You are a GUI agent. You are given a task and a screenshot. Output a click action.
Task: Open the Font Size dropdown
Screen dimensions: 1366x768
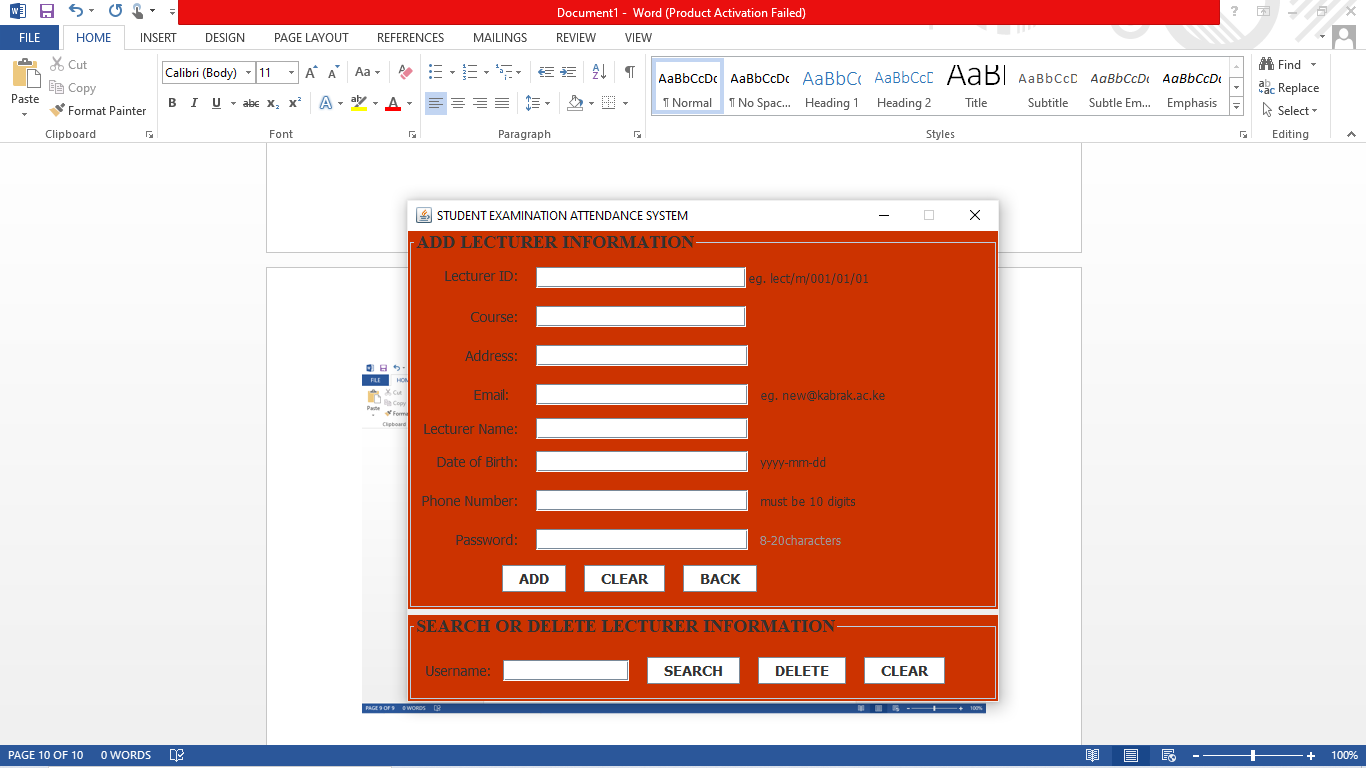click(290, 72)
